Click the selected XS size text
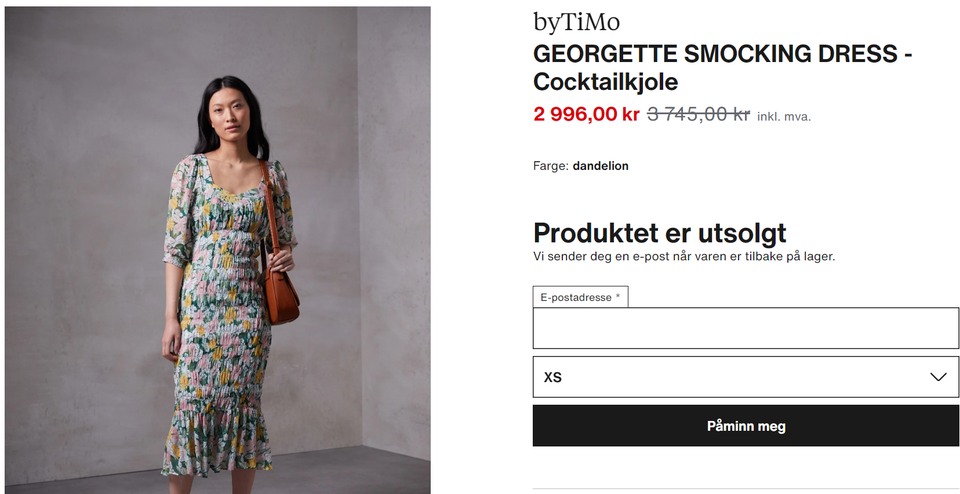This screenshot has width=960, height=494. pos(553,378)
